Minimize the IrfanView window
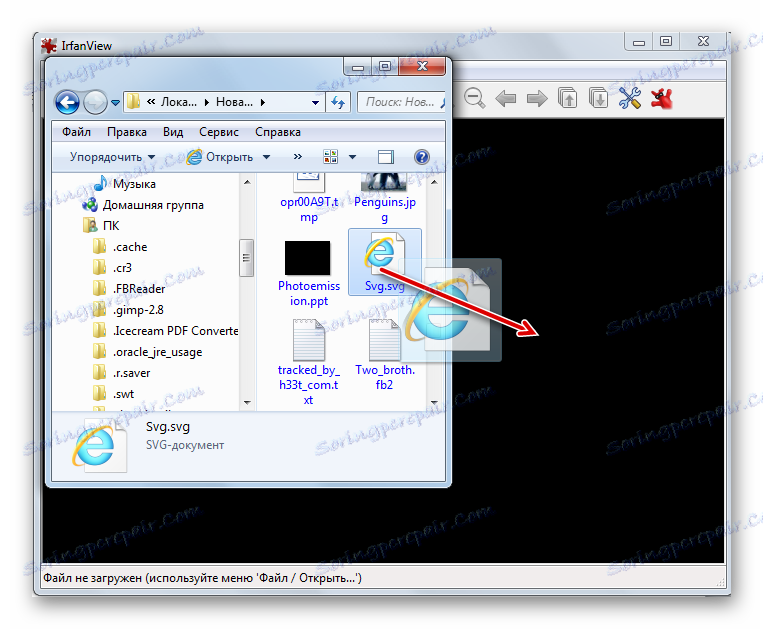The width and height of the screenshot is (763, 629). point(638,41)
